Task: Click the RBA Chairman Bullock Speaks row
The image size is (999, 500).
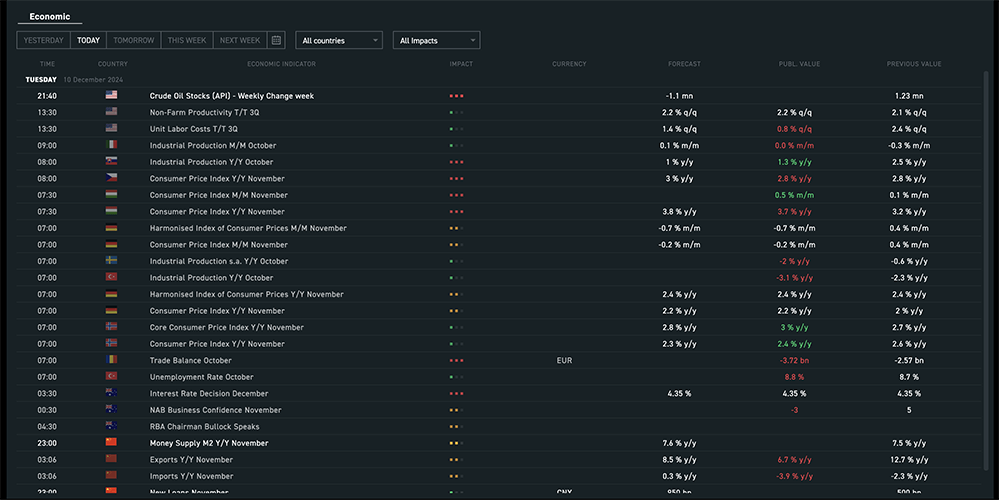Action: (204, 426)
